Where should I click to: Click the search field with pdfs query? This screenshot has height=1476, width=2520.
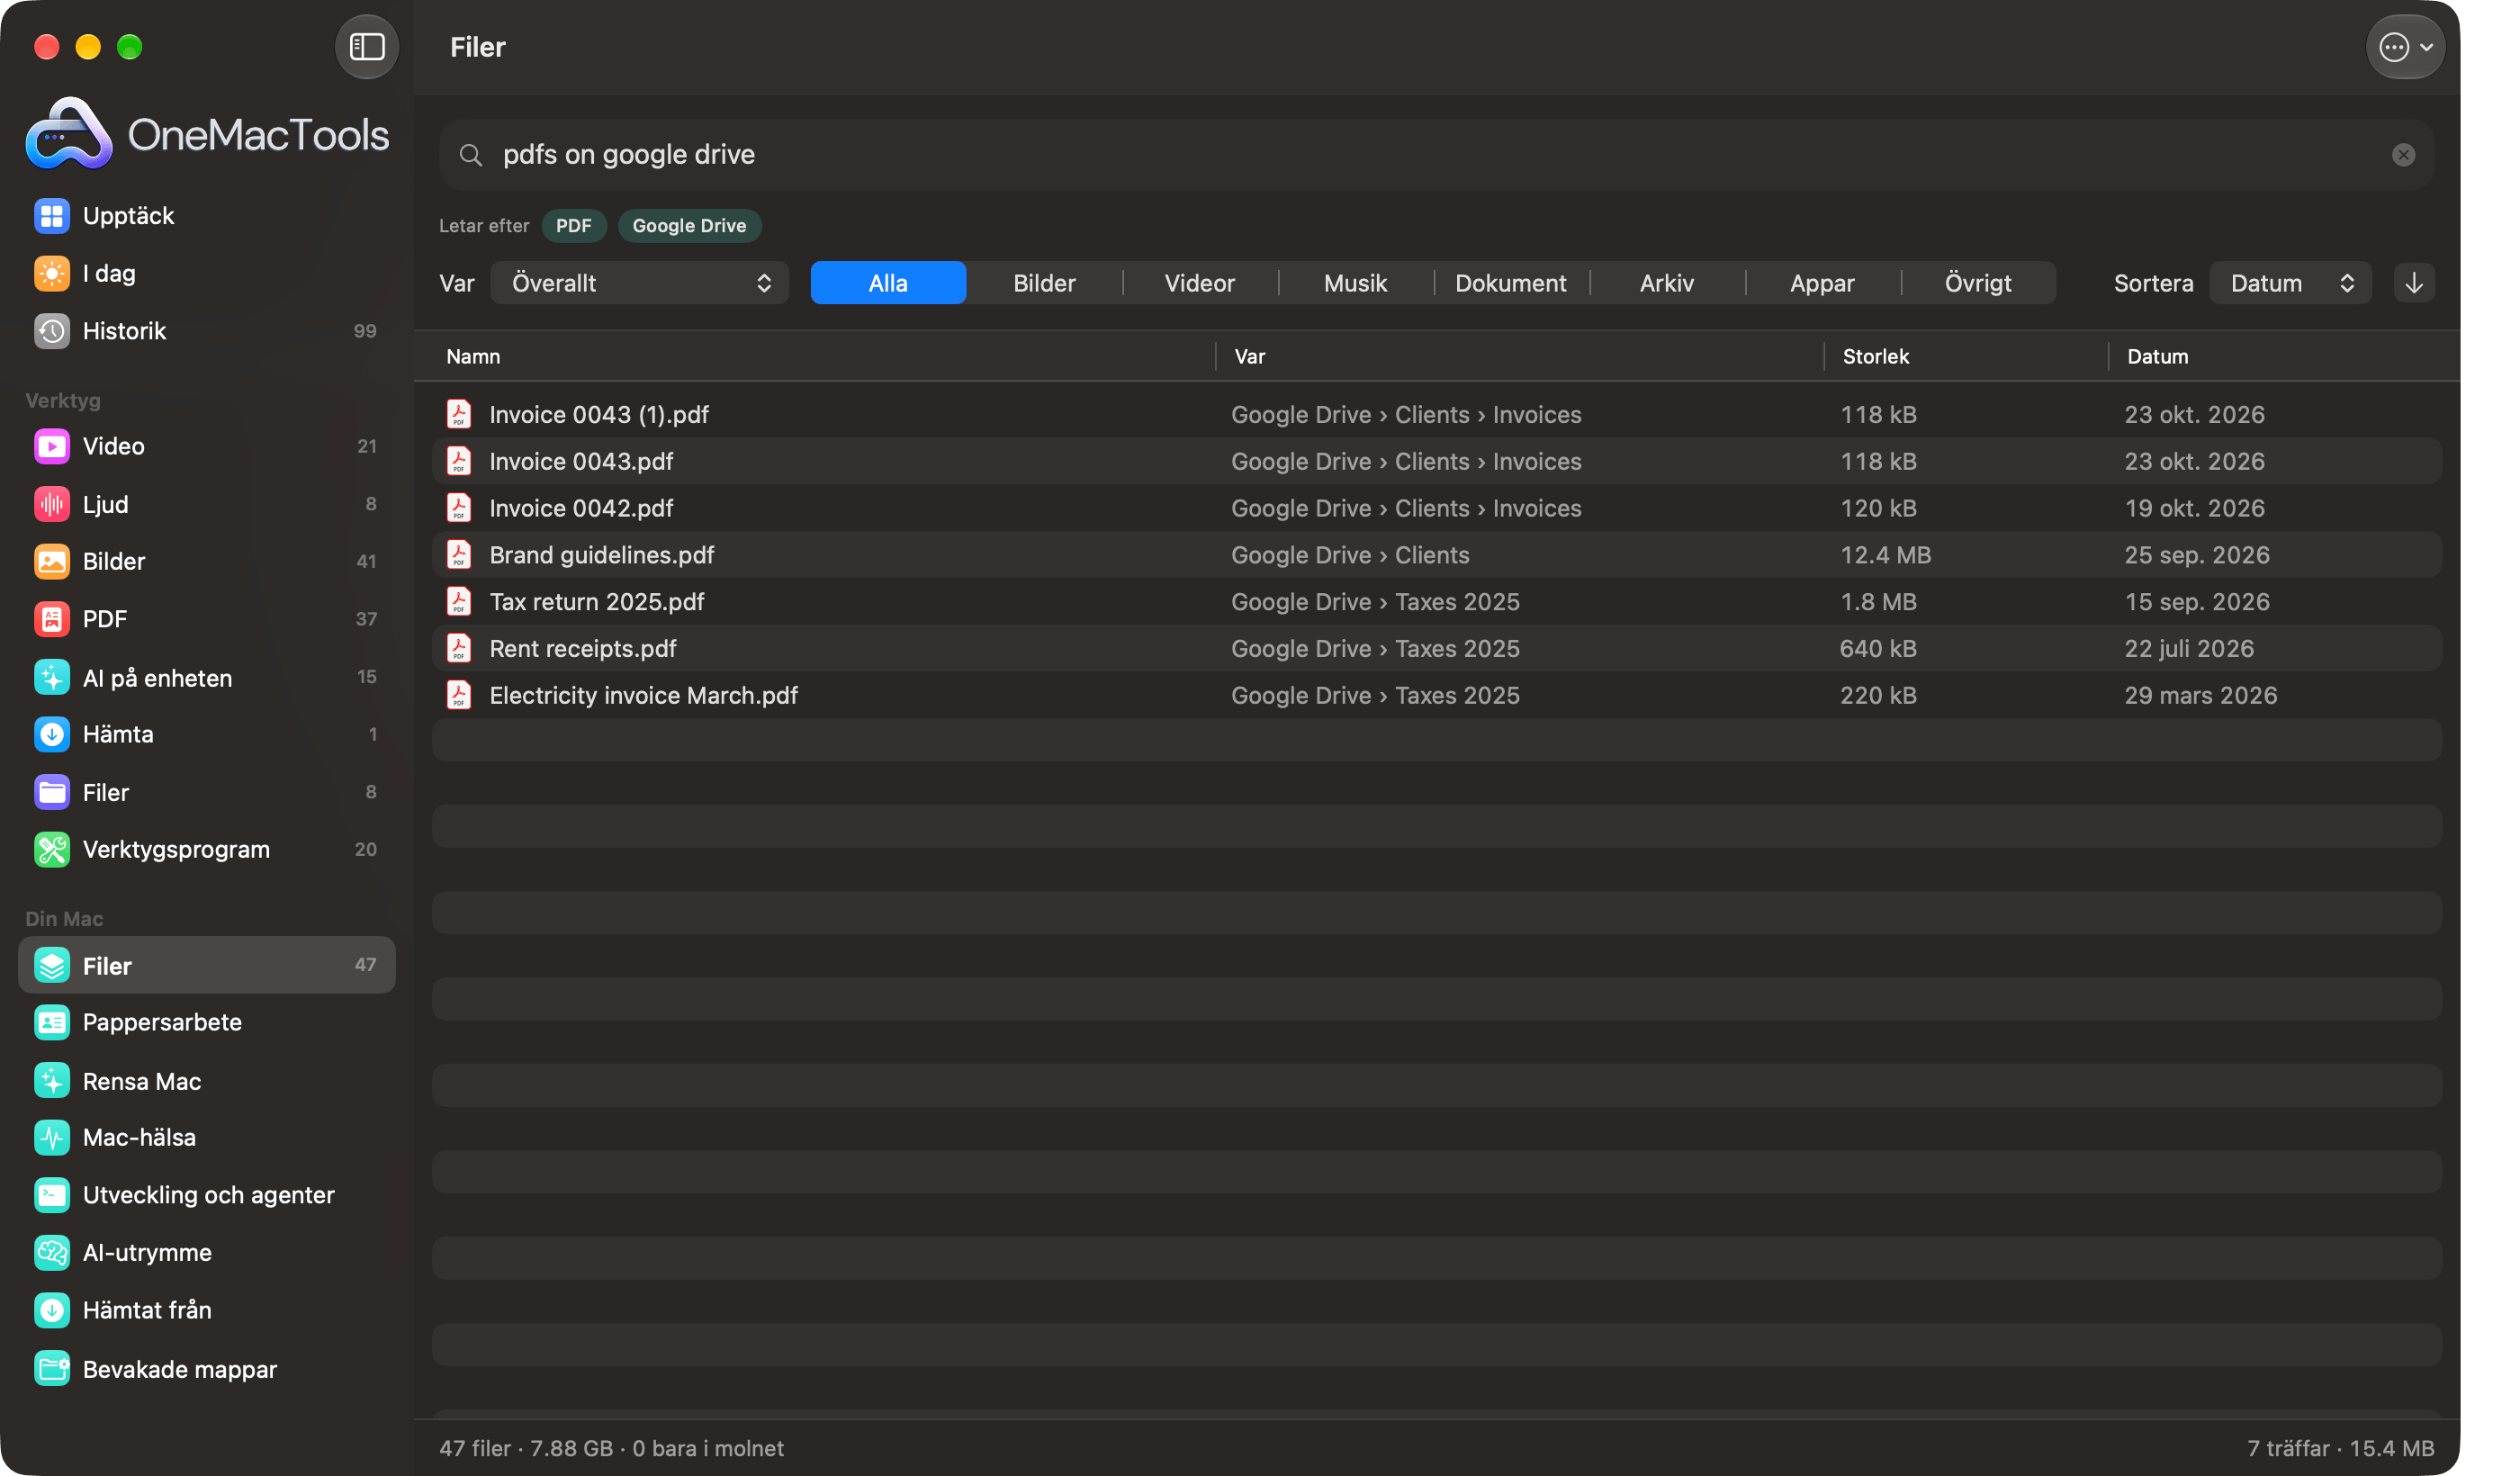pos(1436,155)
